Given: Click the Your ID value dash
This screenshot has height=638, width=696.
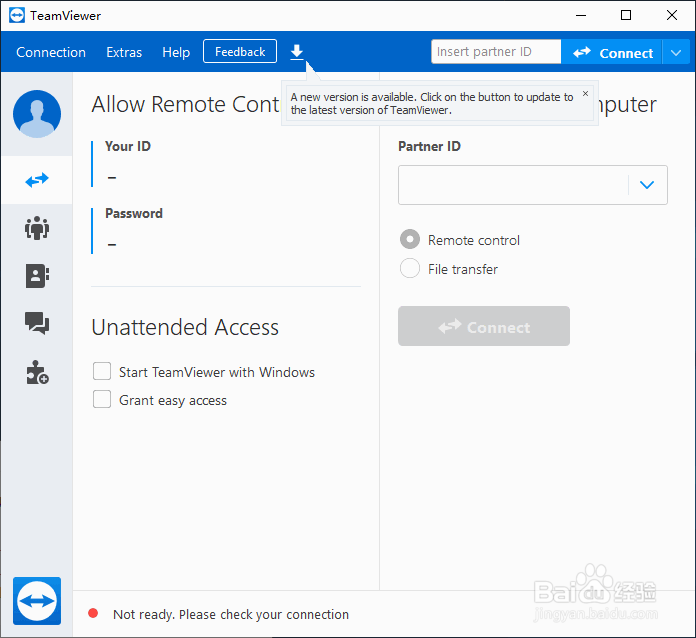Looking at the screenshot, I should tap(112, 178).
